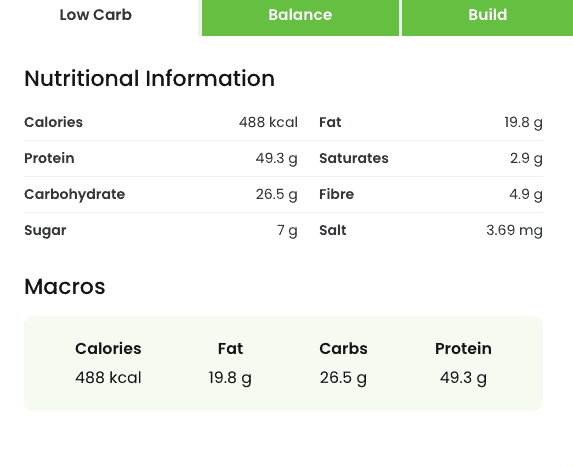Switch to the Low Carb tab
The image size is (573, 466).
coord(96,15)
